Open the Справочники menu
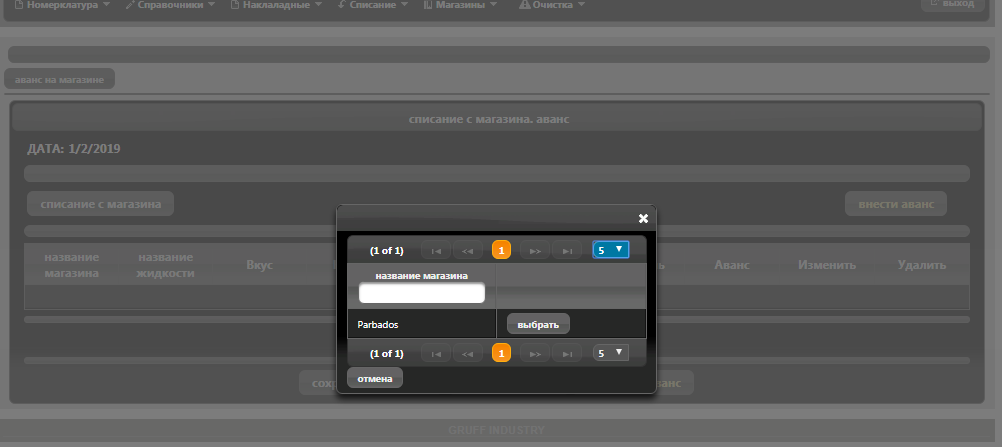1002x447 pixels. [x=170, y=4]
